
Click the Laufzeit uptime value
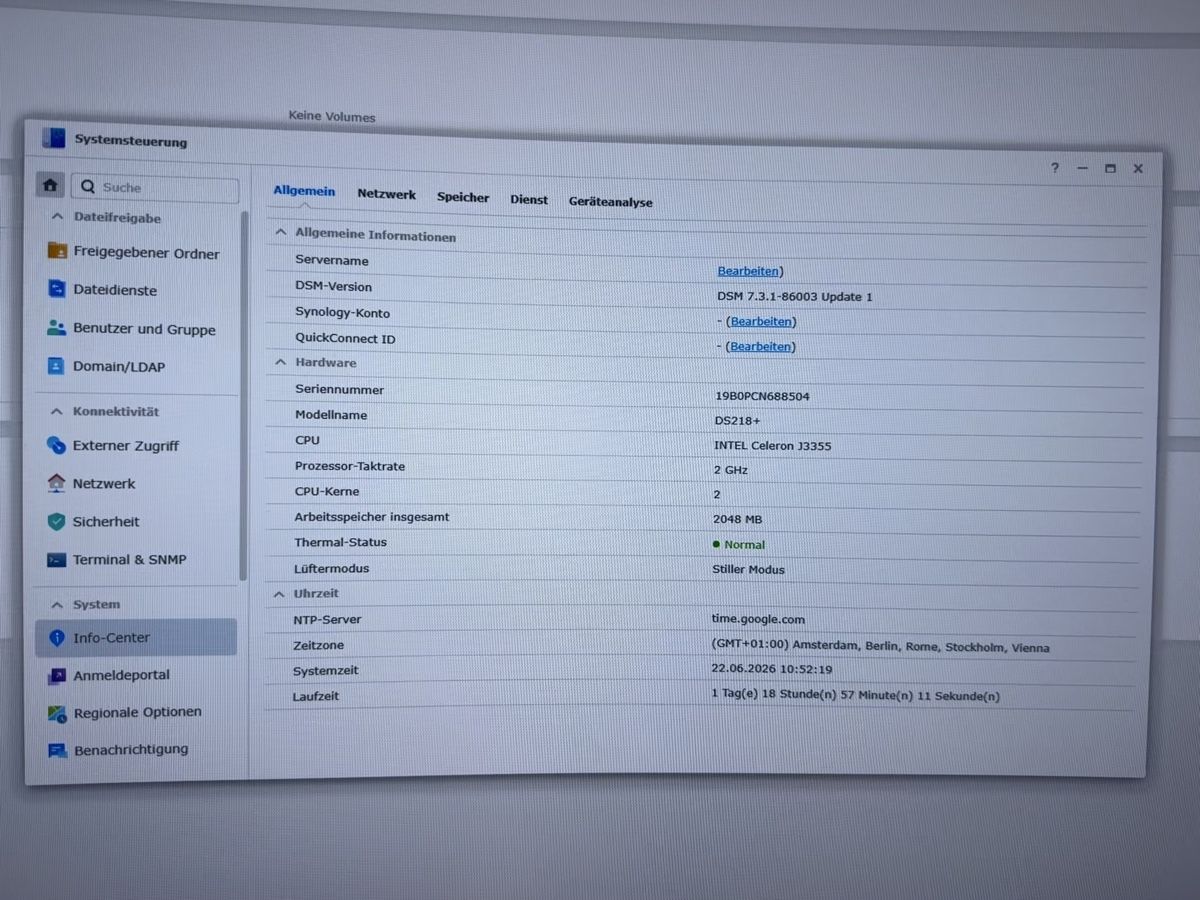(855, 696)
